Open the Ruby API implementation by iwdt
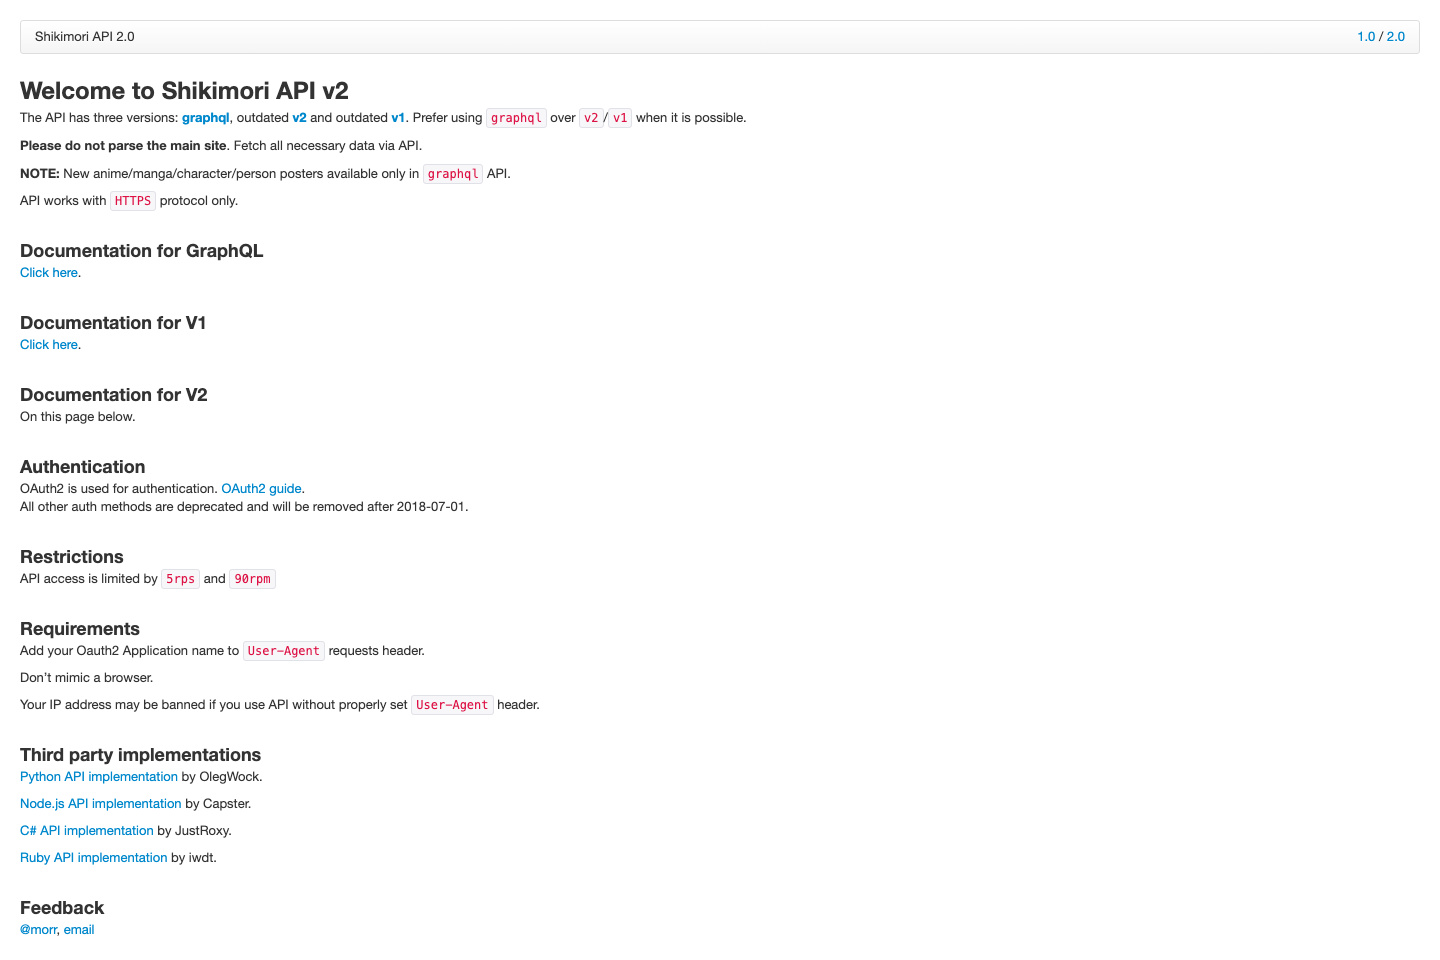 [93, 857]
